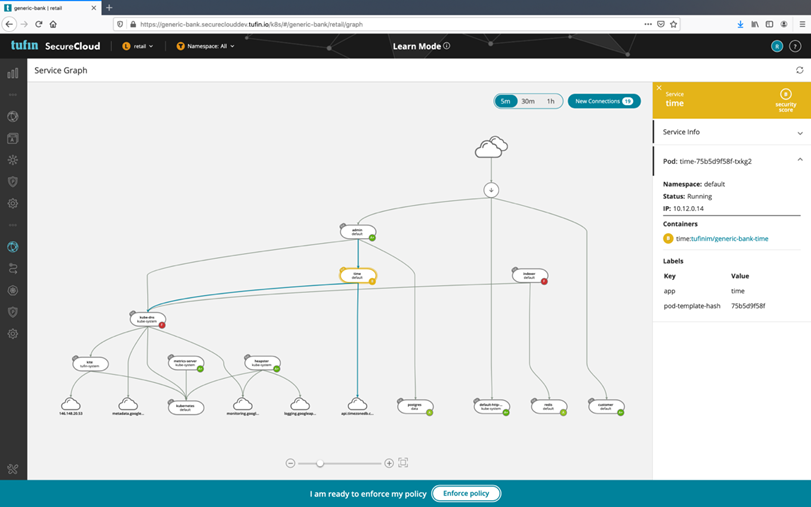811x507 pixels.
Task: Click the upper gear settings sidebar icon
Action: pos(13,203)
